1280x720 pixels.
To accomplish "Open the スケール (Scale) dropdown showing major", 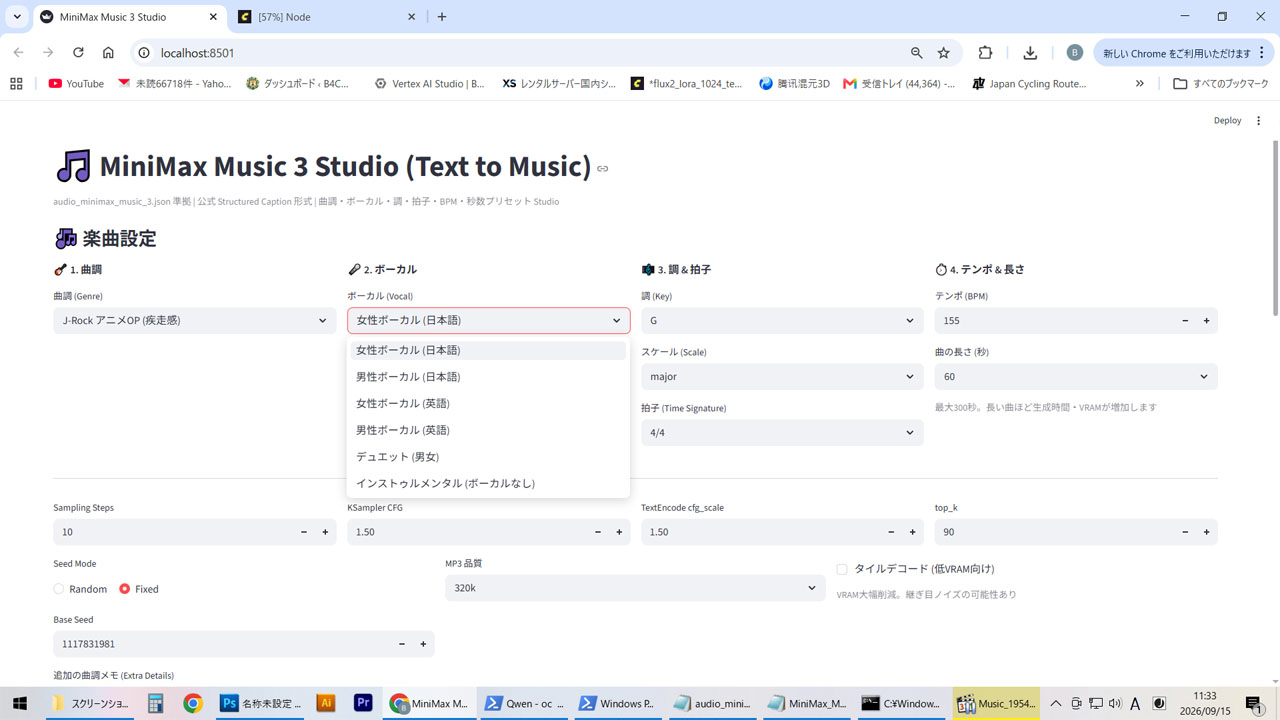I will (x=782, y=376).
